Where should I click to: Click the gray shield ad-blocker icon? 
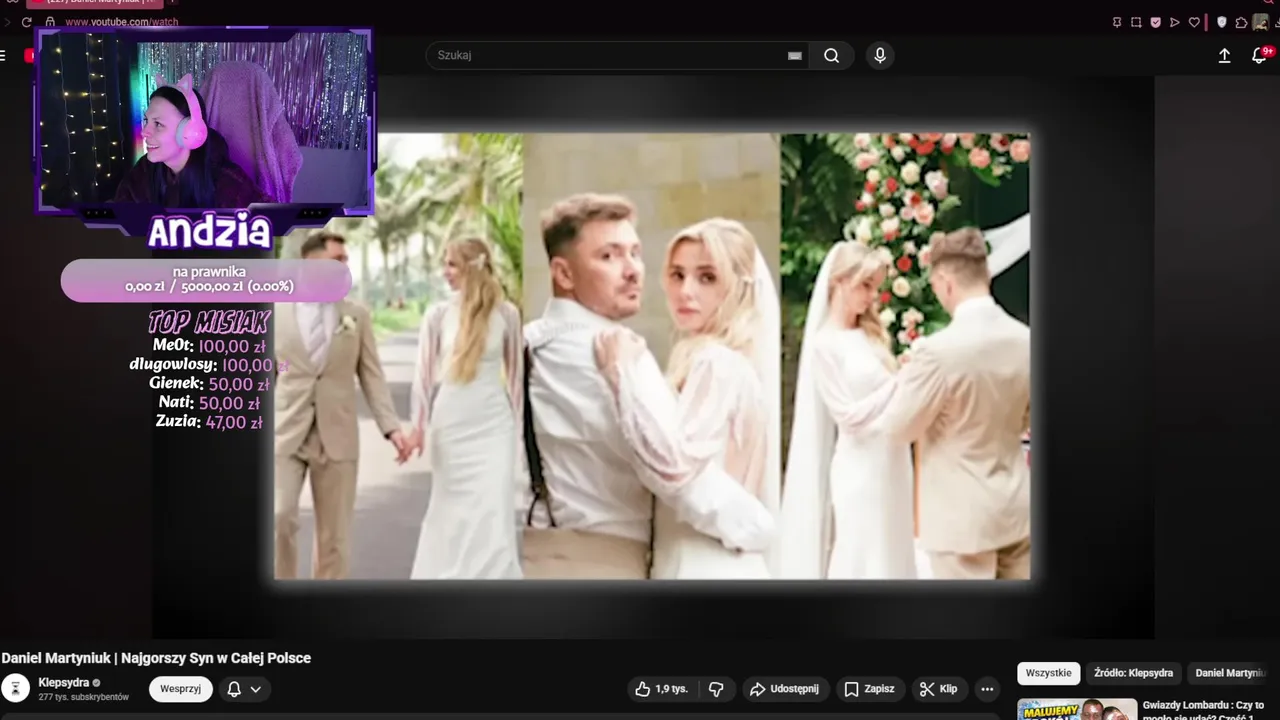[x=1221, y=22]
